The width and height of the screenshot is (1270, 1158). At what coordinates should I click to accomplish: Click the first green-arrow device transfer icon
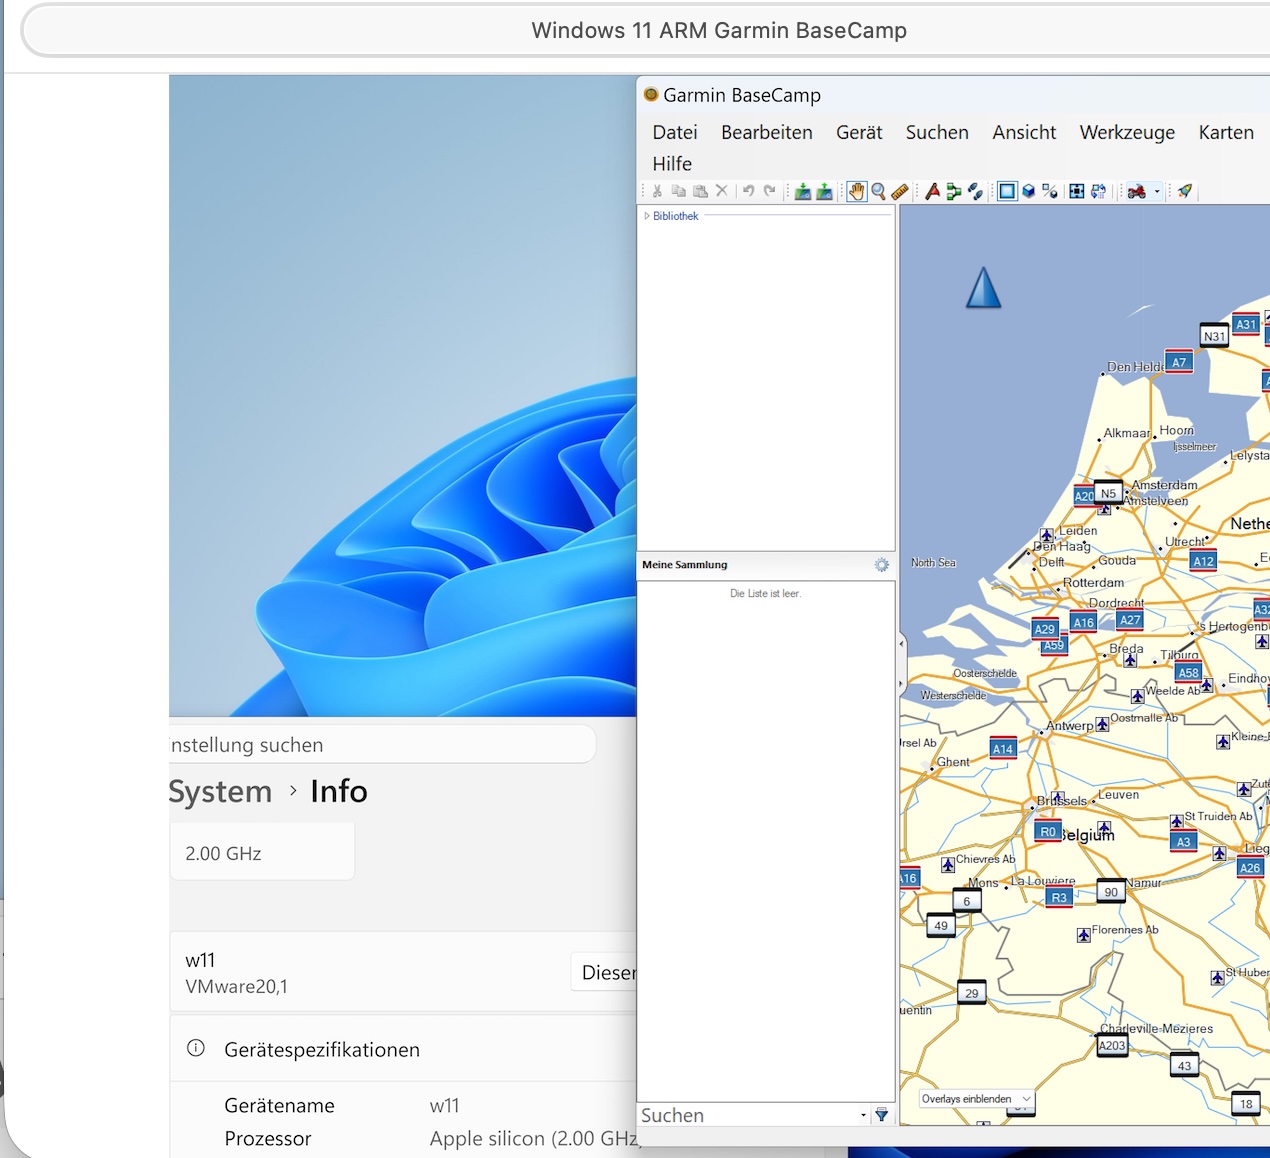tap(802, 191)
